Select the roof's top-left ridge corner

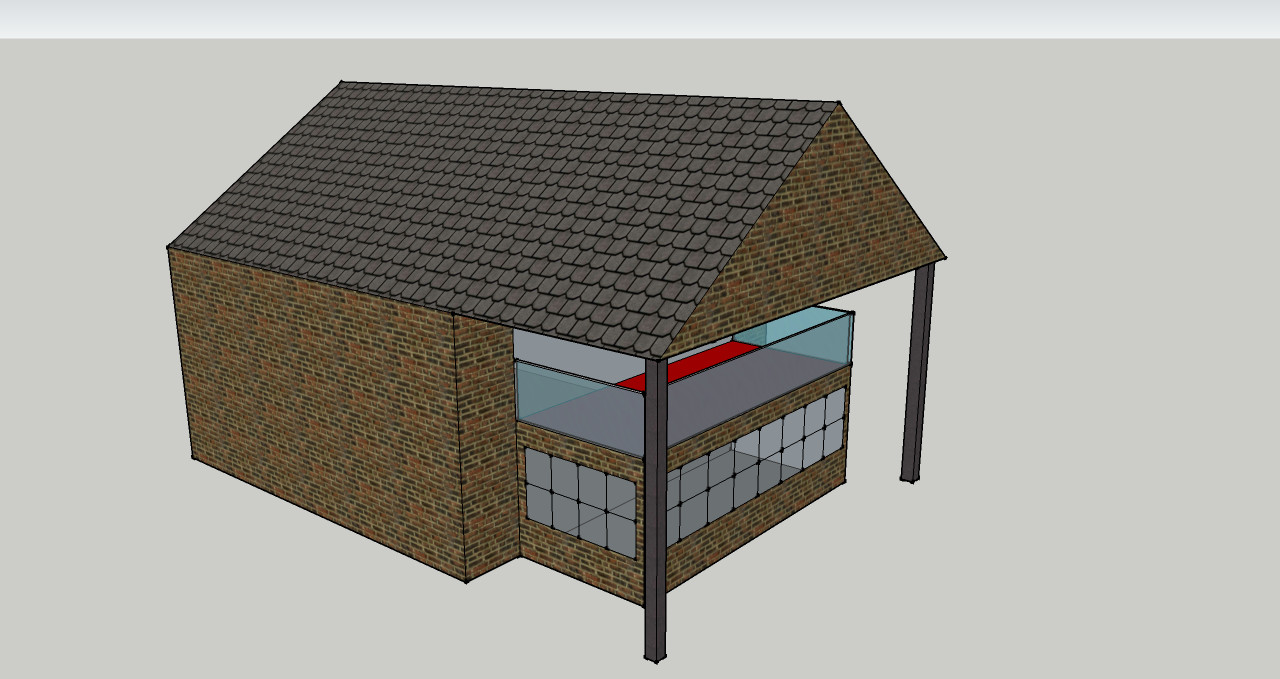tap(341, 83)
